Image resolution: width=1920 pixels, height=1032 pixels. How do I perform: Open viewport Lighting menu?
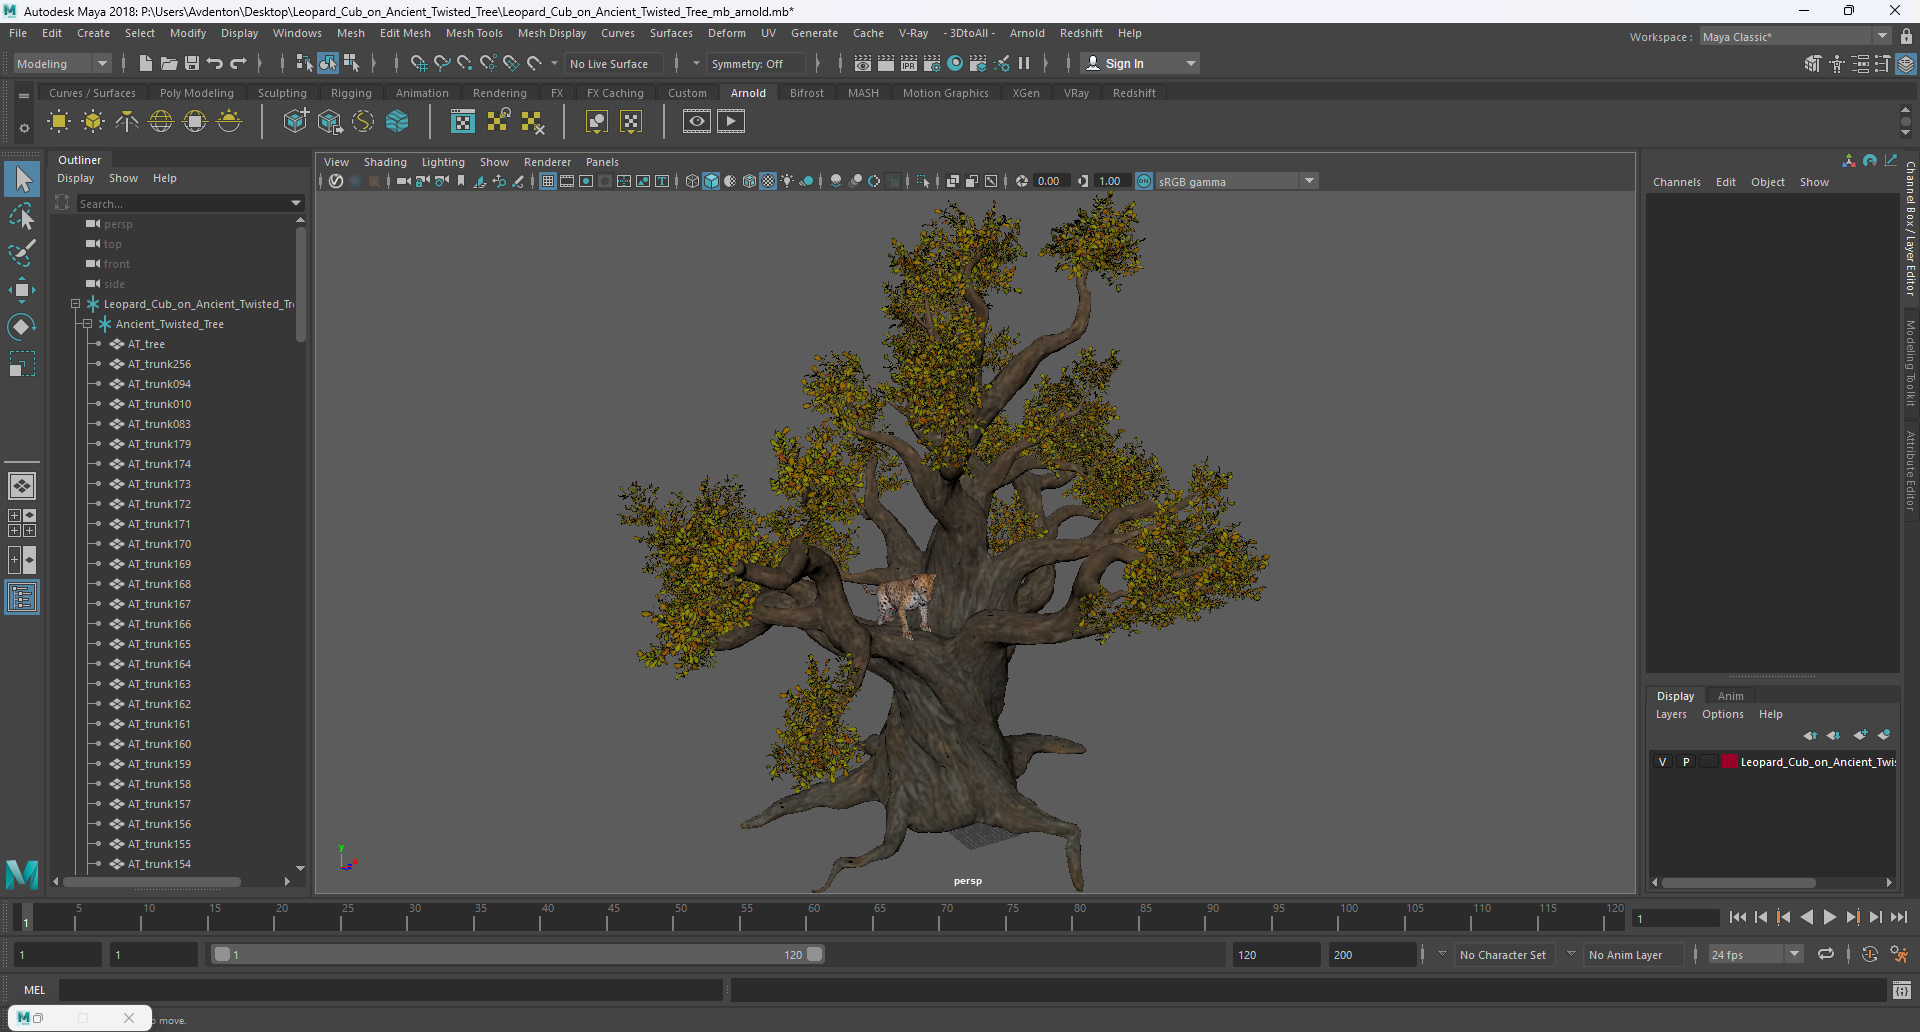443,162
